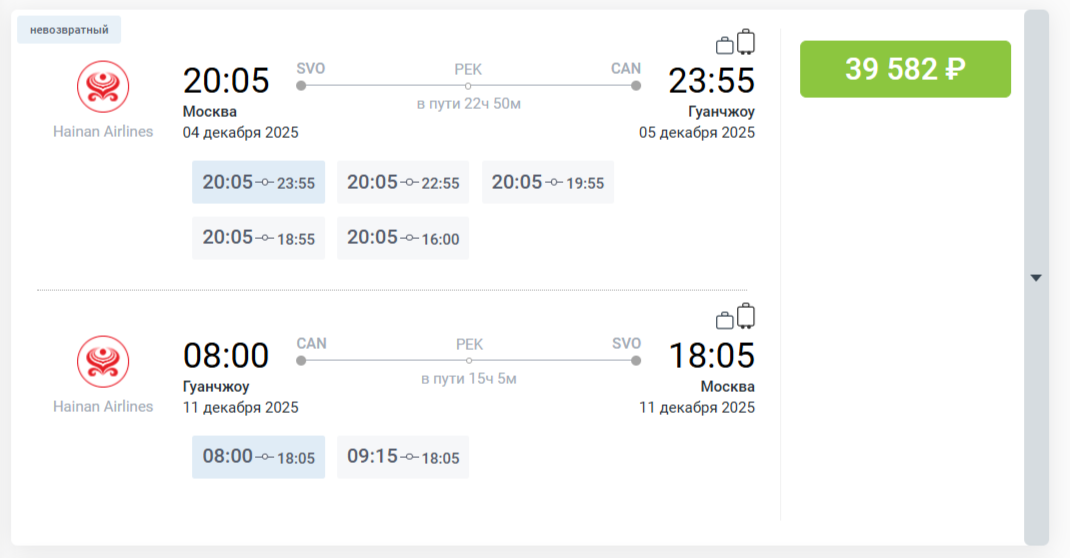Click the PEK stopover dot on return route
The image size is (1070, 558).
coord(468,361)
